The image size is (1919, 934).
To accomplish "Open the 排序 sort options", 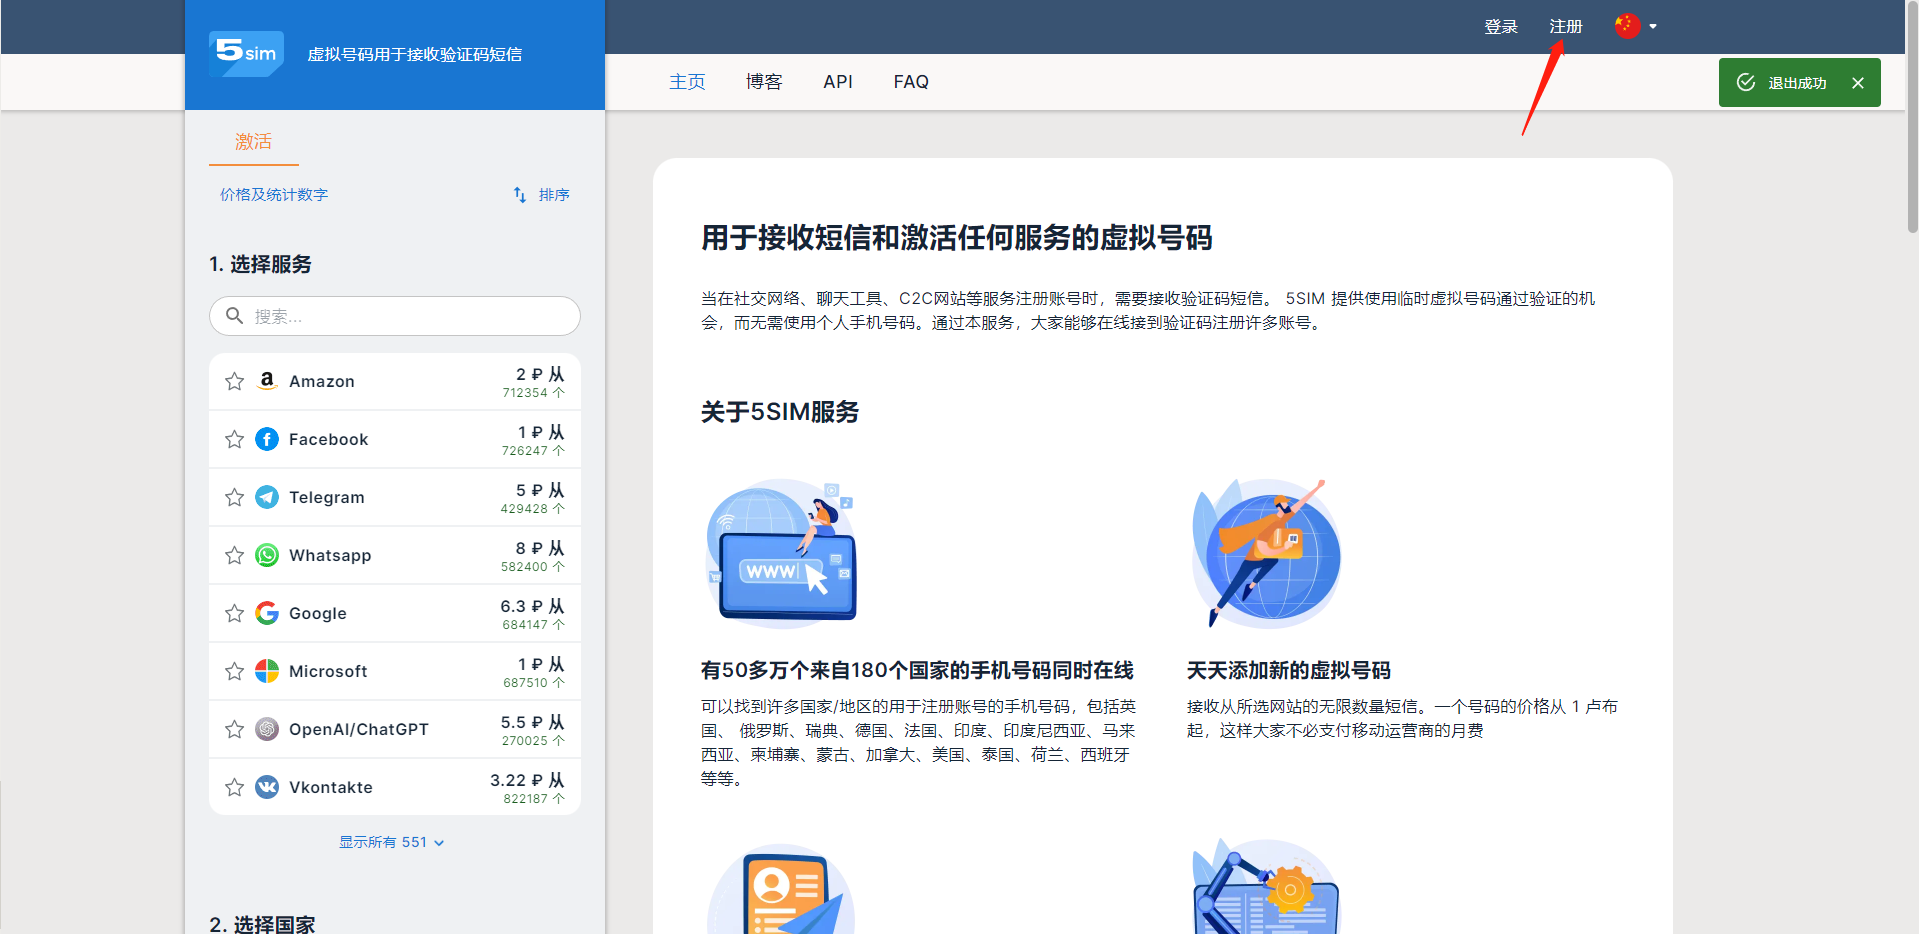I will tap(542, 194).
